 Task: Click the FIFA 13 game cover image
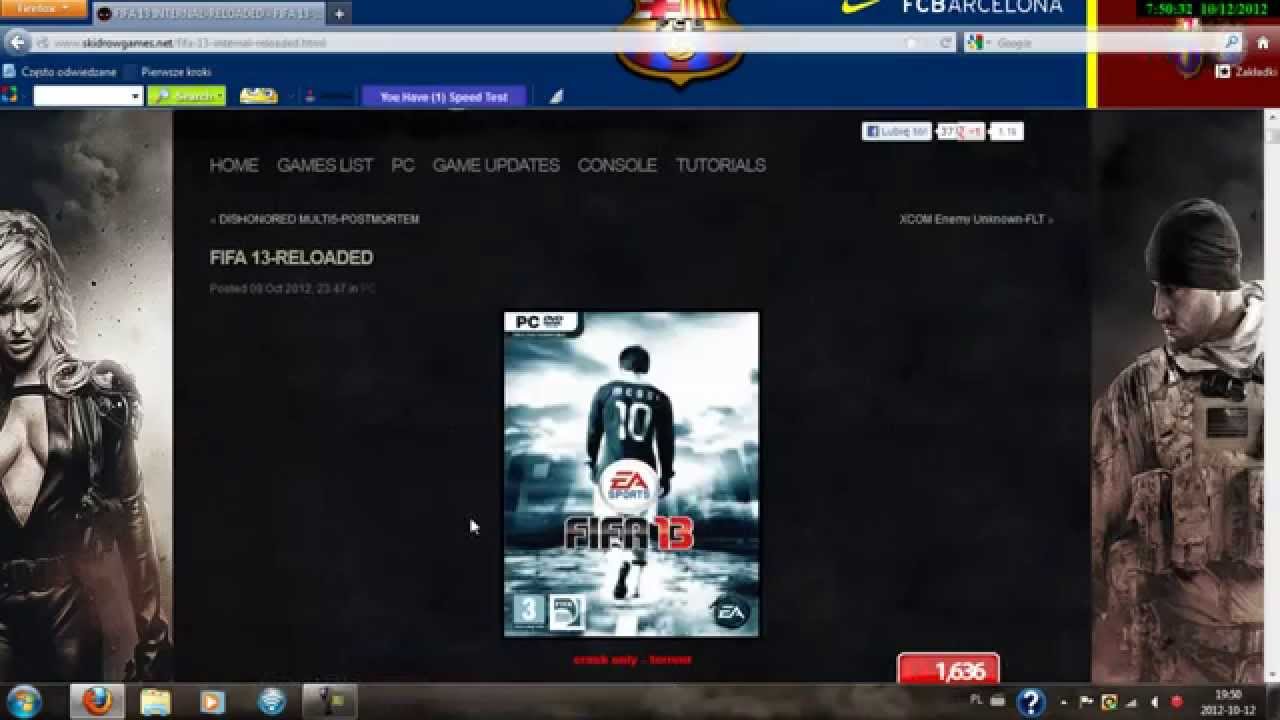[631, 474]
